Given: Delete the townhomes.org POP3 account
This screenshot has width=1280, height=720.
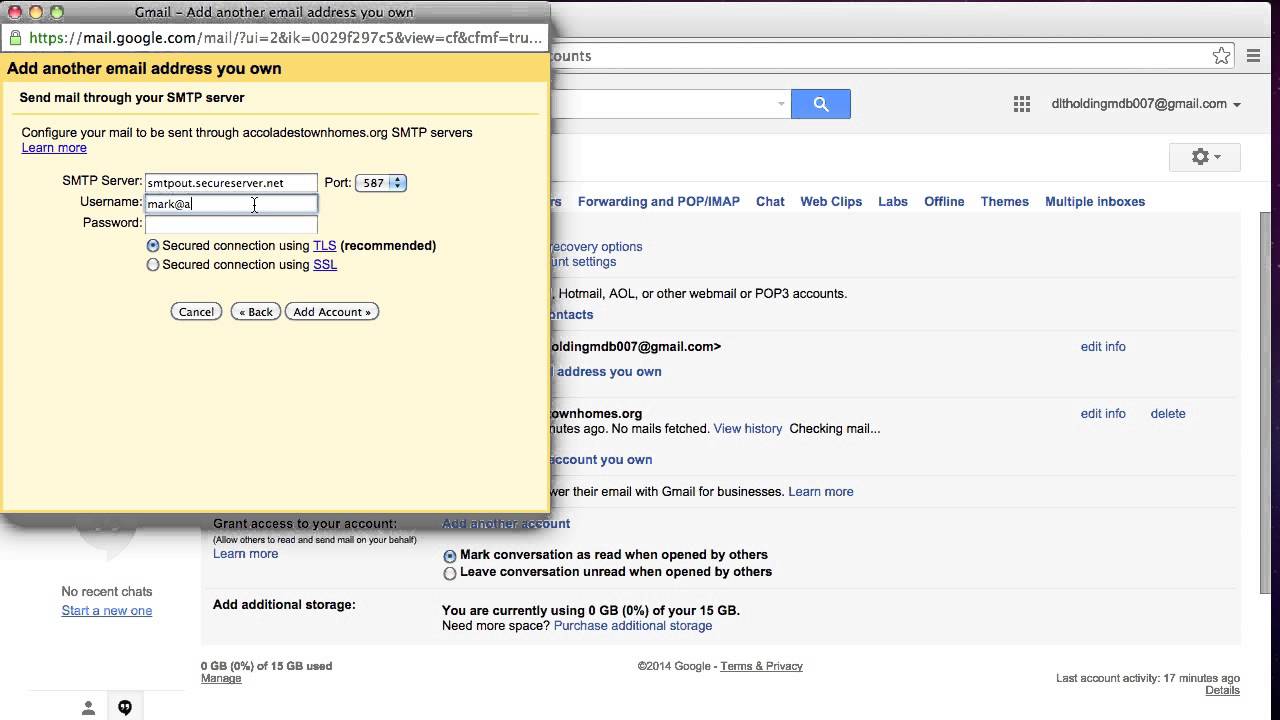Looking at the screenshot, I should point(1168,413).
